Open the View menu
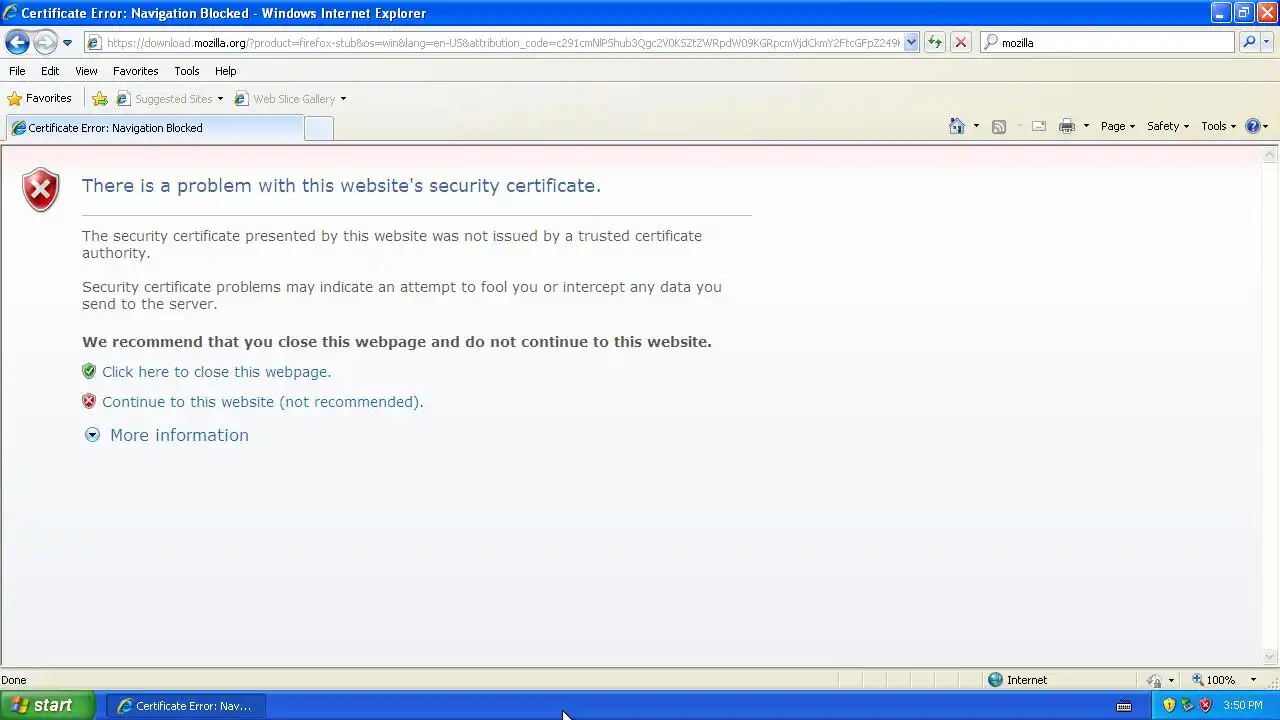The height and width of the screenshot is (720, 1280). coord(86,71)
